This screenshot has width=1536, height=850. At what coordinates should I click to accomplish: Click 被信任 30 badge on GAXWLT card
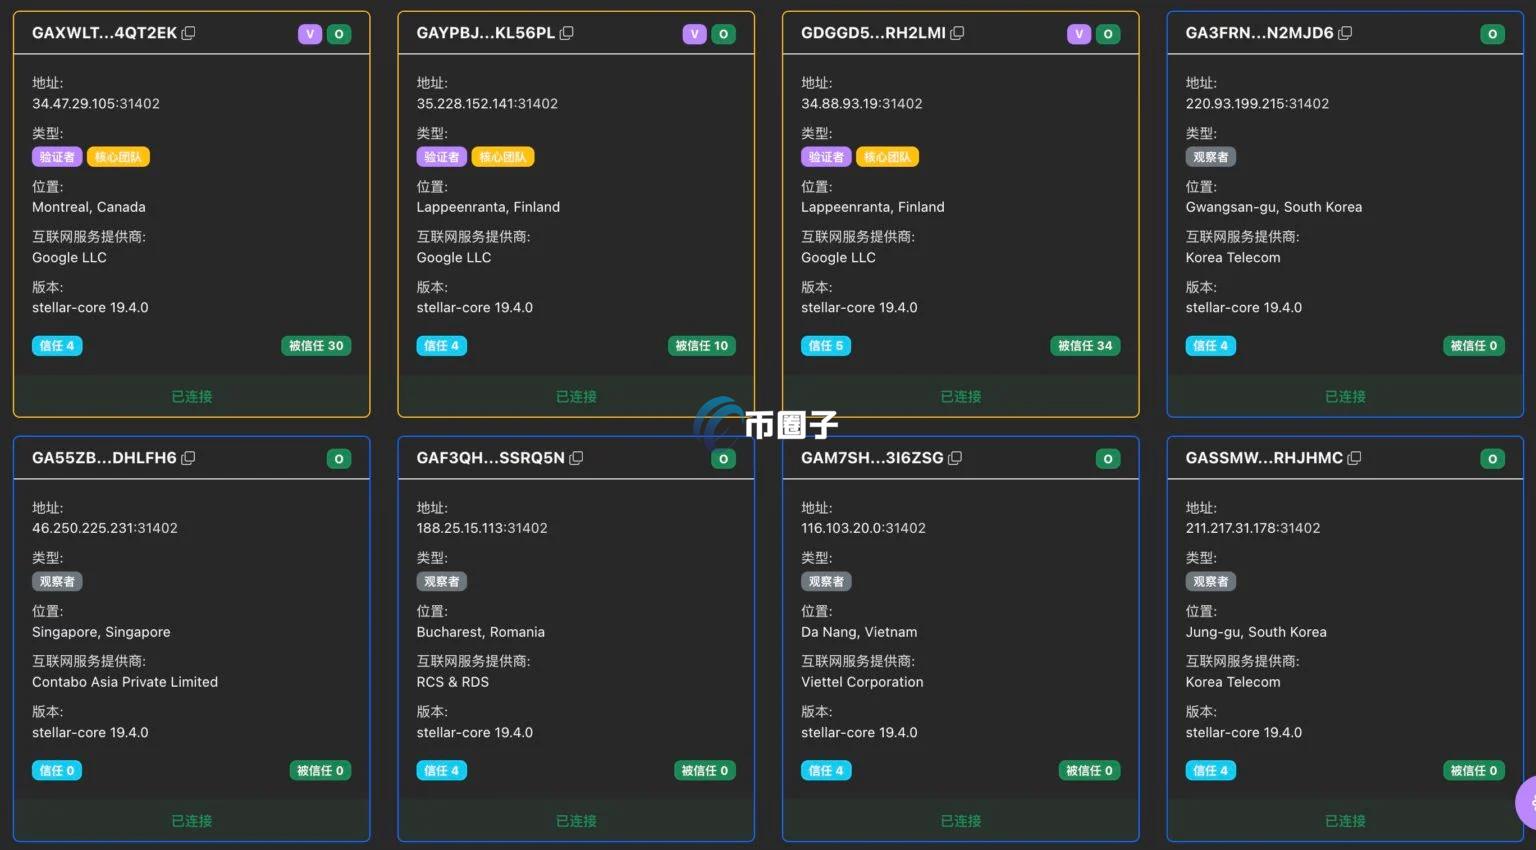(x=316, y=346)
